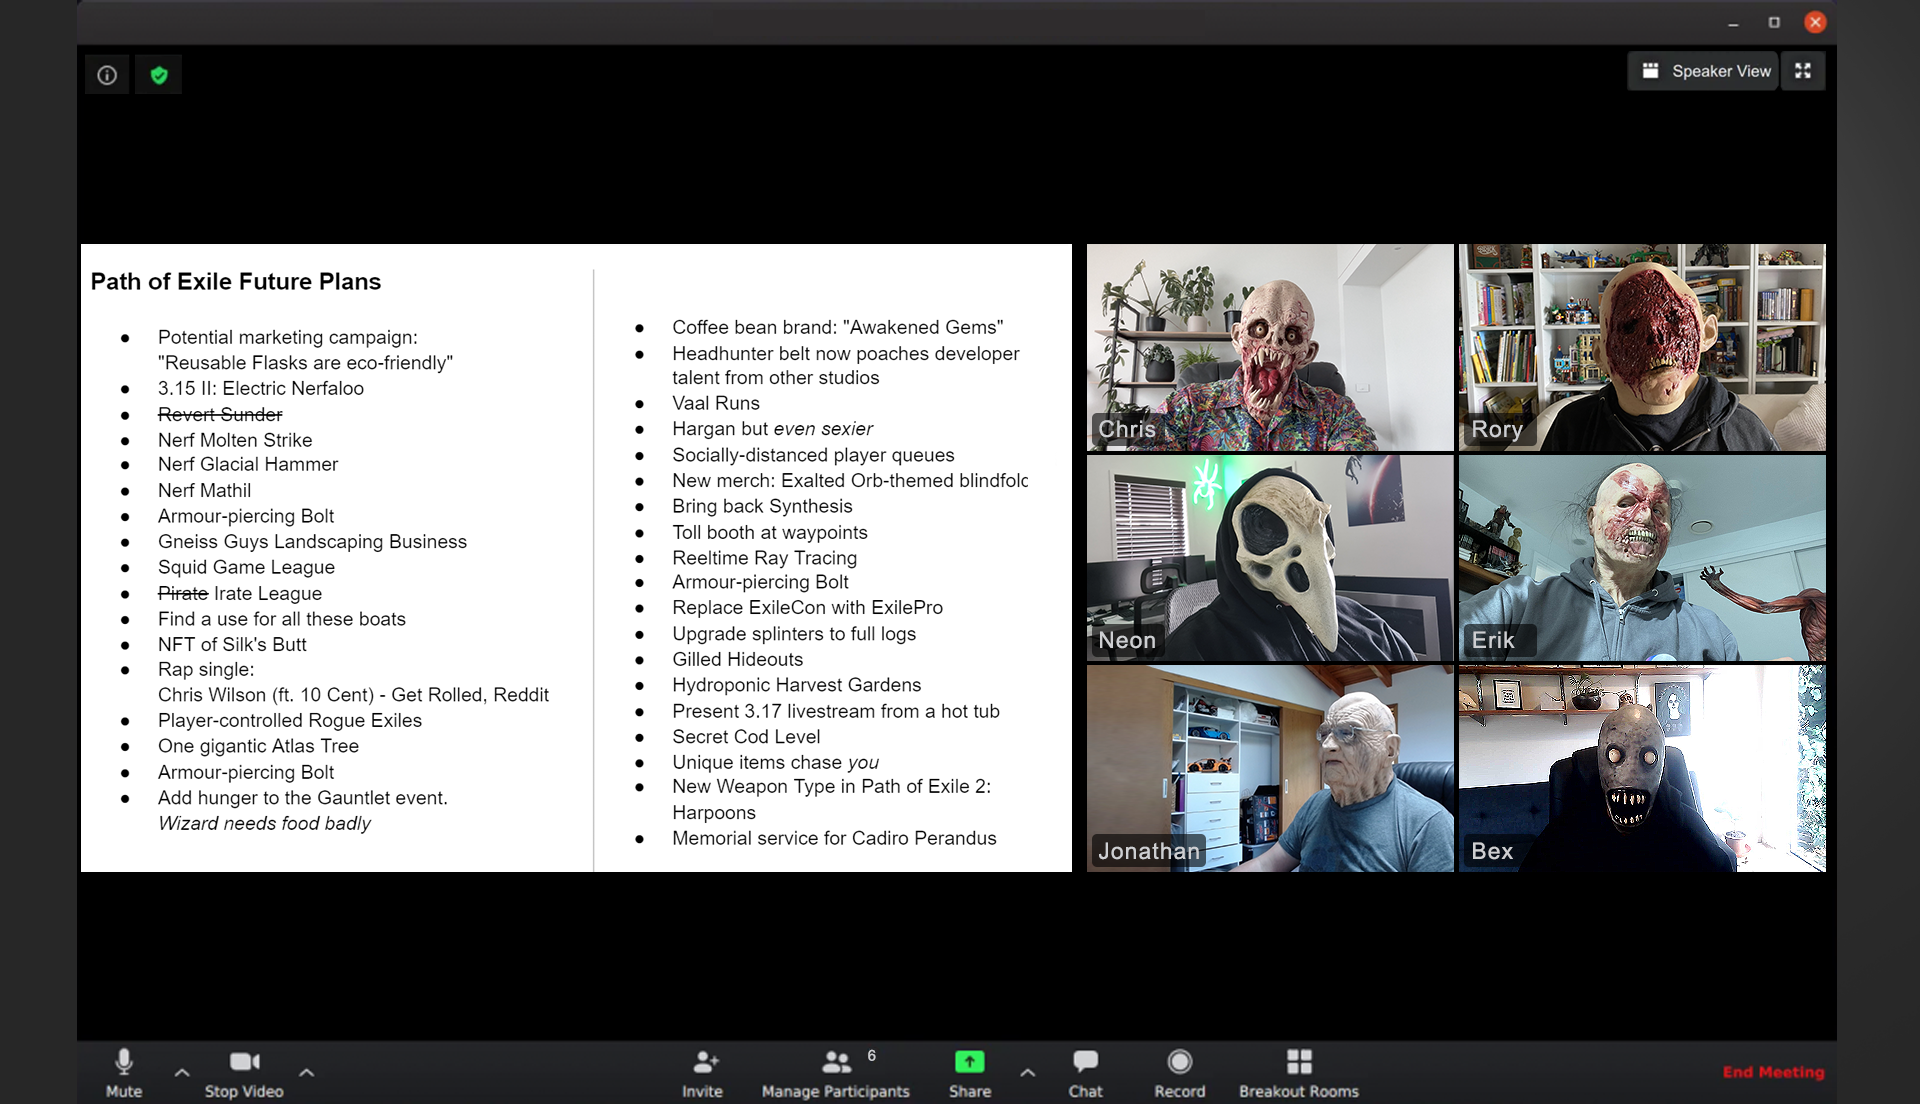Viewport: 1920px width, 1104px height.
Task: Click 'Upgrade splinters to full logs' item
Action: pyautogui.click(x=794, y=633)
